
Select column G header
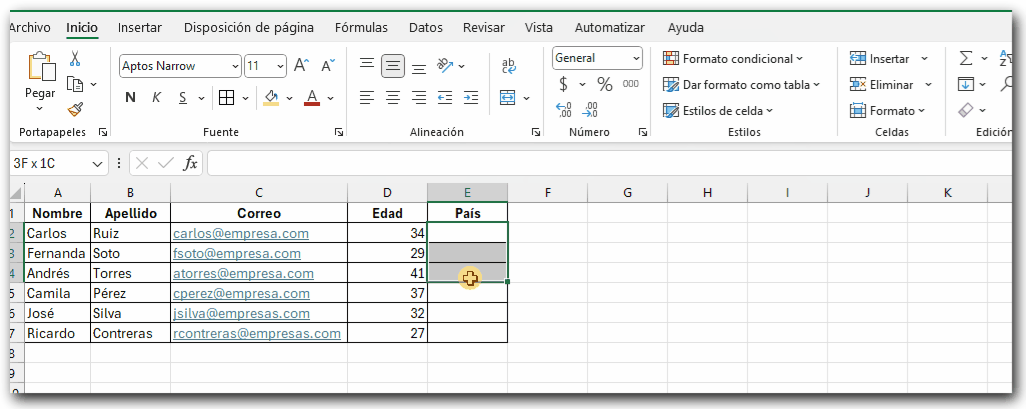click(x=627, y=192)
